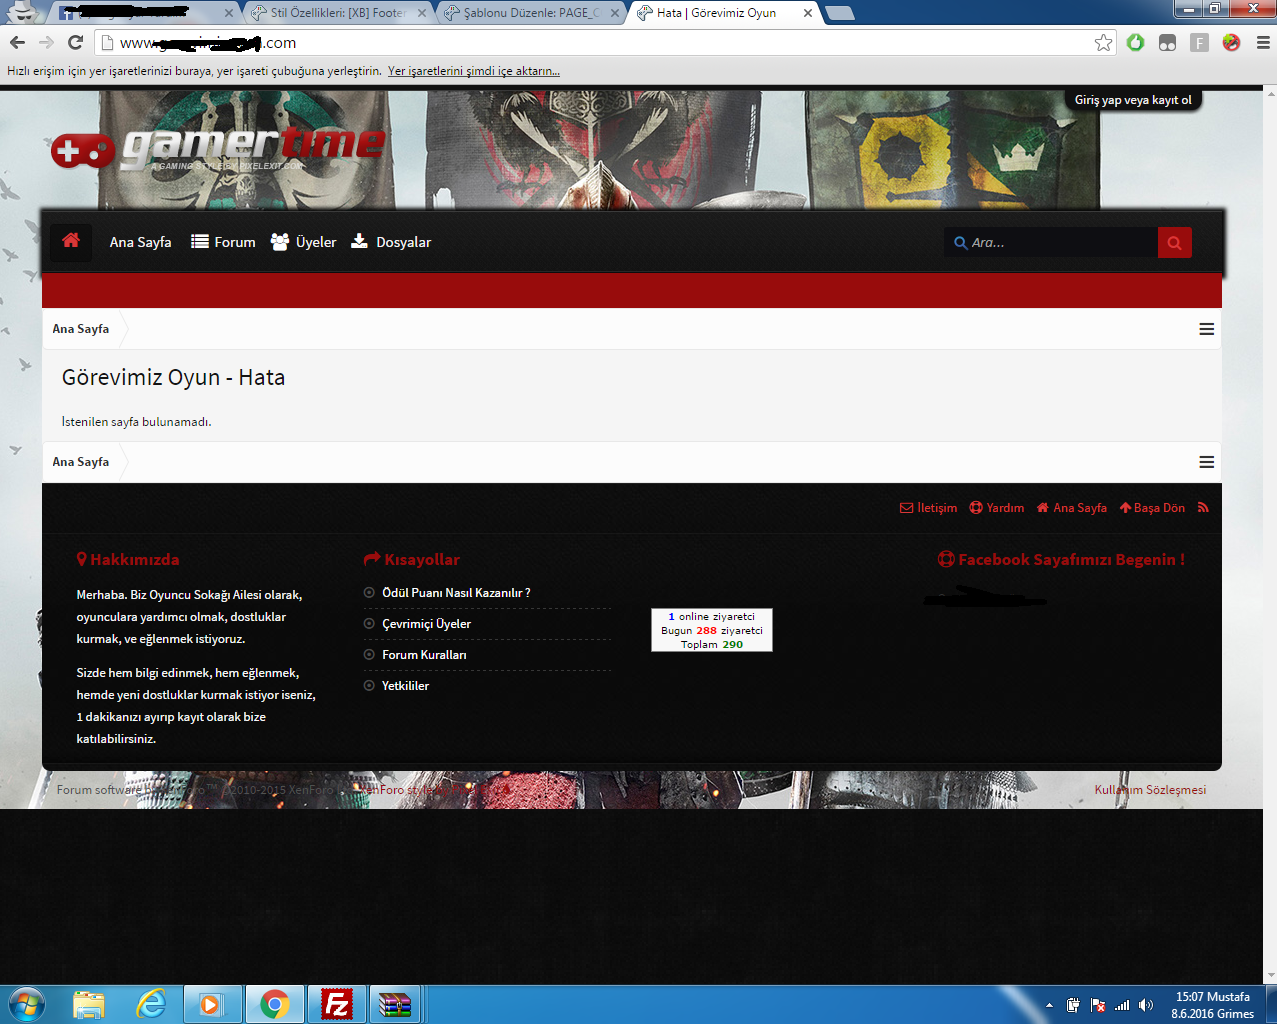Open the media player from the taskbar
Image resolution: width=1277 pixels, height=1024 pixels.
(213, 1004)
